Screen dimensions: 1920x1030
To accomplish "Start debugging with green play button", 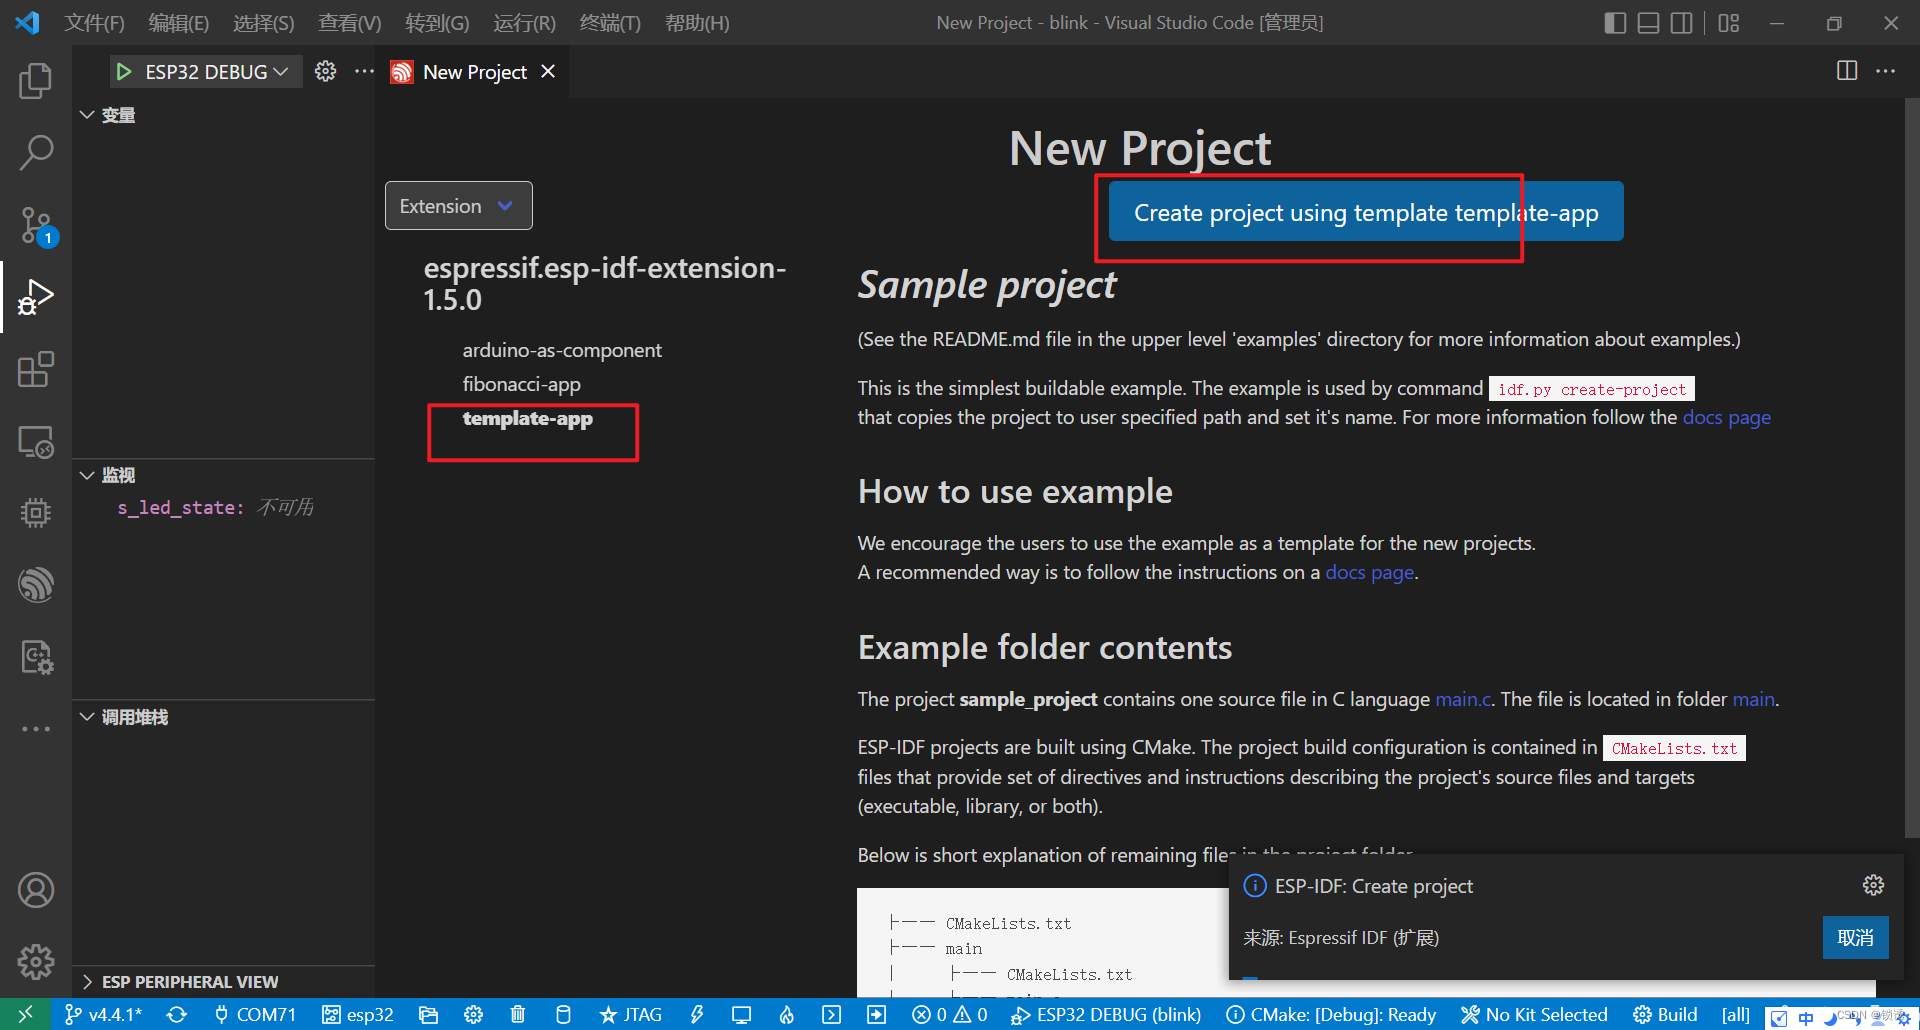I will point(124,72).
